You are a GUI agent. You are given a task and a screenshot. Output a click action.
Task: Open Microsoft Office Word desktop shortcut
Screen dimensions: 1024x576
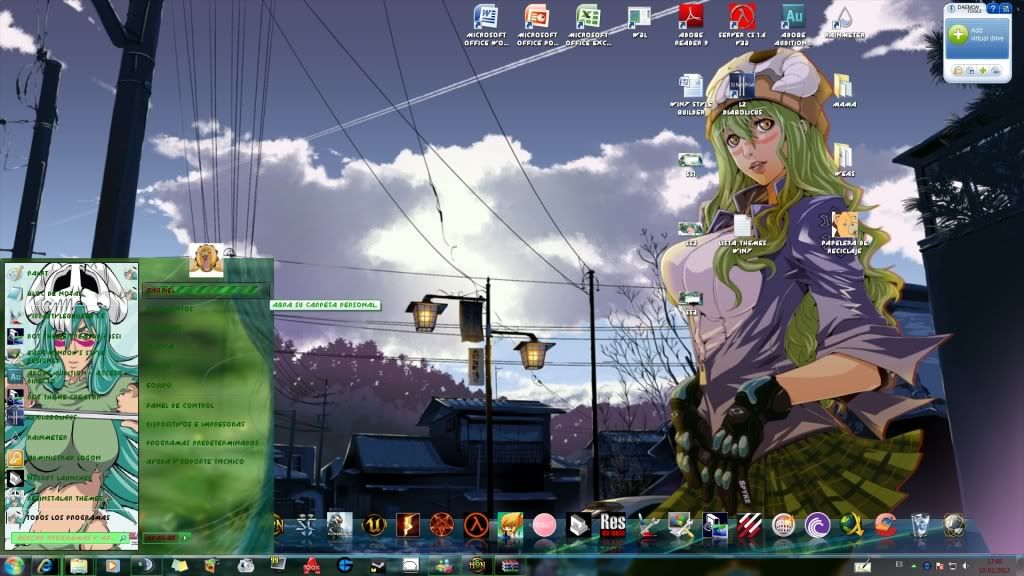pos(486,25)
